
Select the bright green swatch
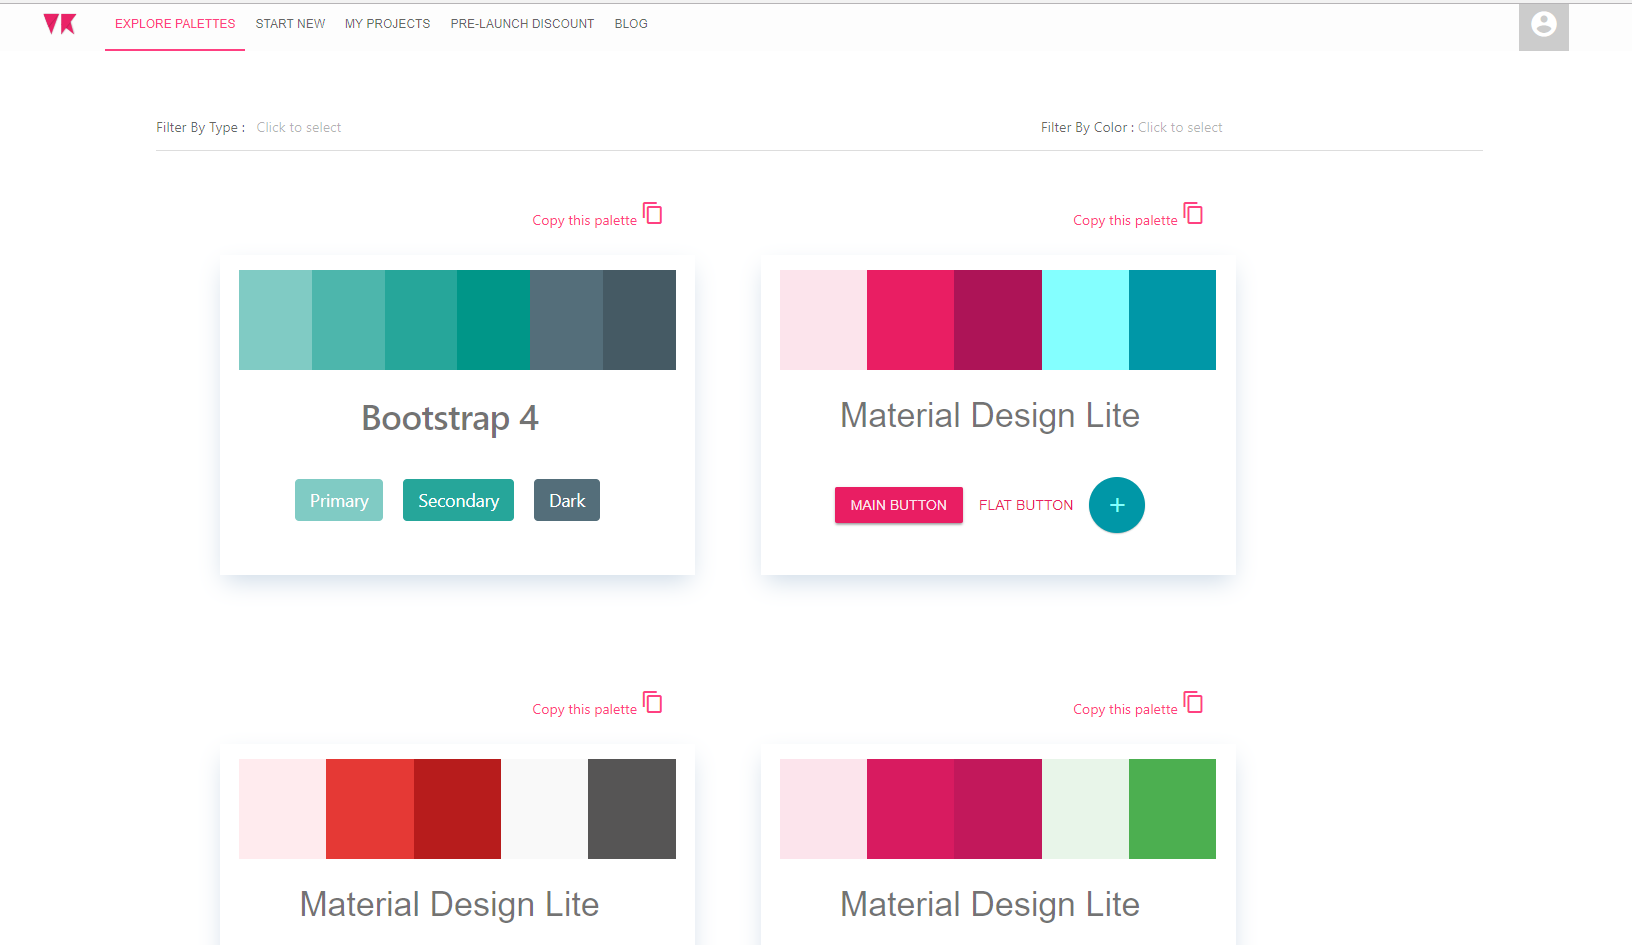coord(1172,809)
